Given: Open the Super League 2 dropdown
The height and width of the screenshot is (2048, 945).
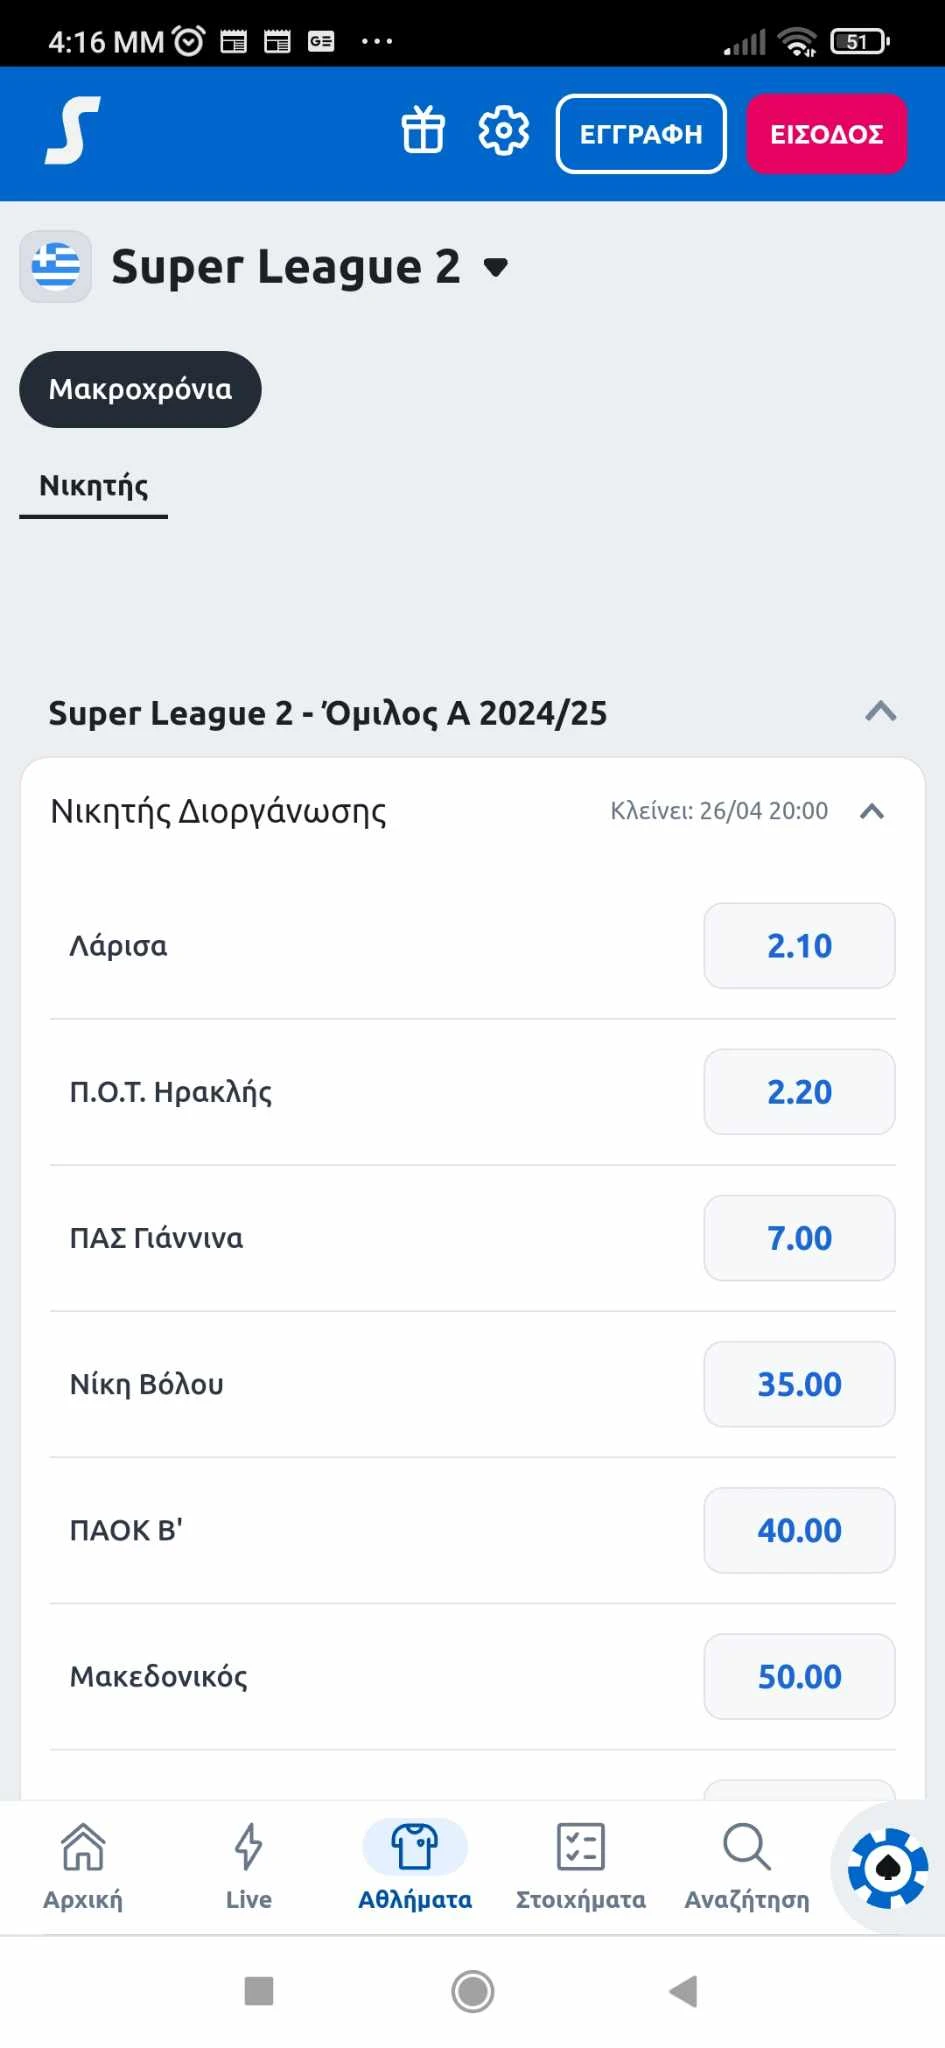Looking at the screenshot, I should 496,267.
